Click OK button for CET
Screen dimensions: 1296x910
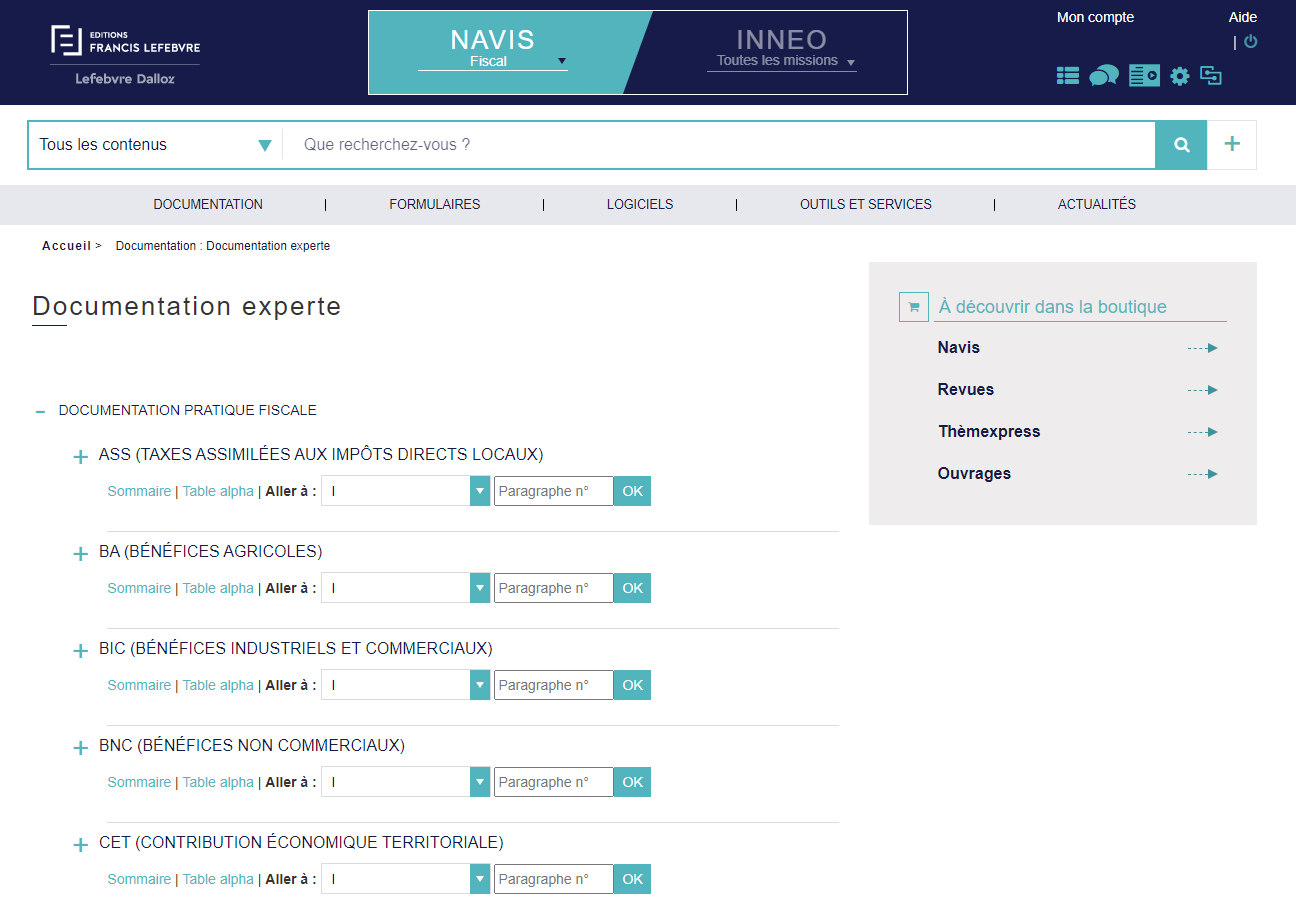632,879
